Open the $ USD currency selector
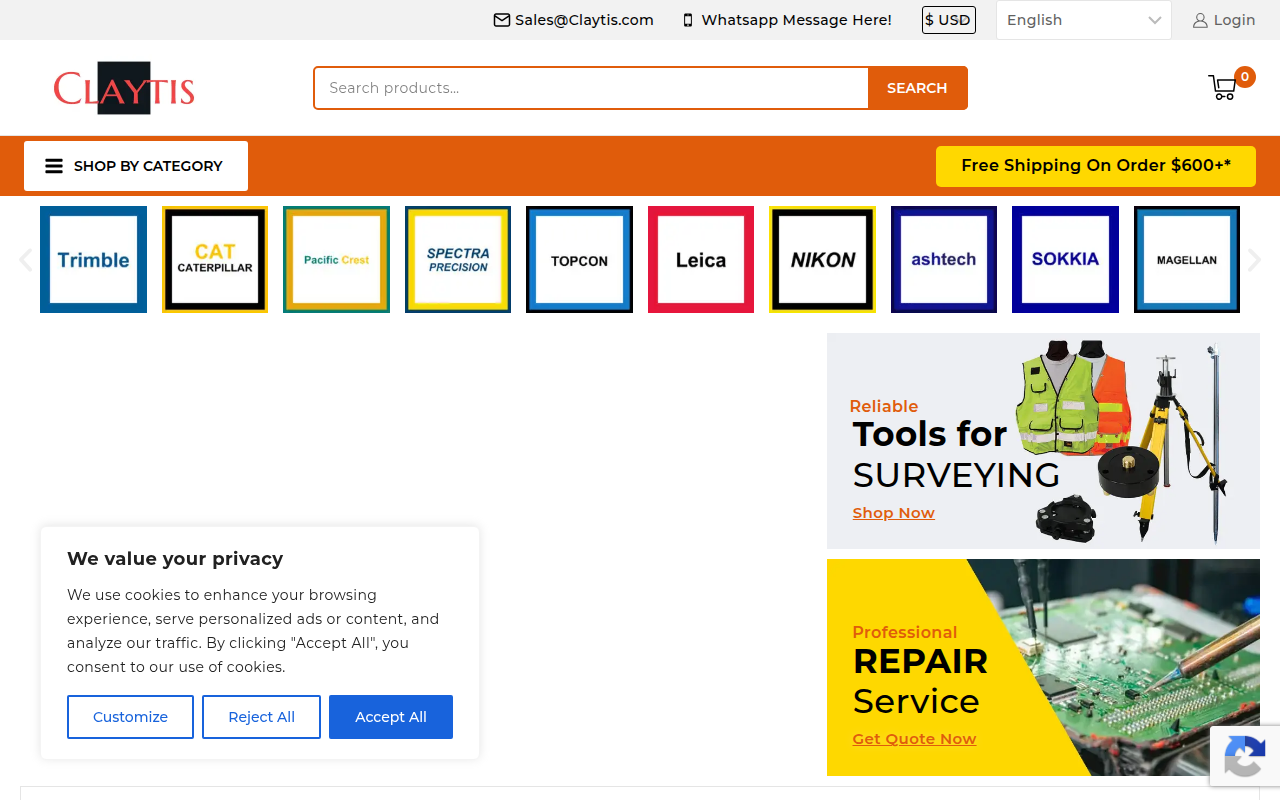 tap(948, 20)
